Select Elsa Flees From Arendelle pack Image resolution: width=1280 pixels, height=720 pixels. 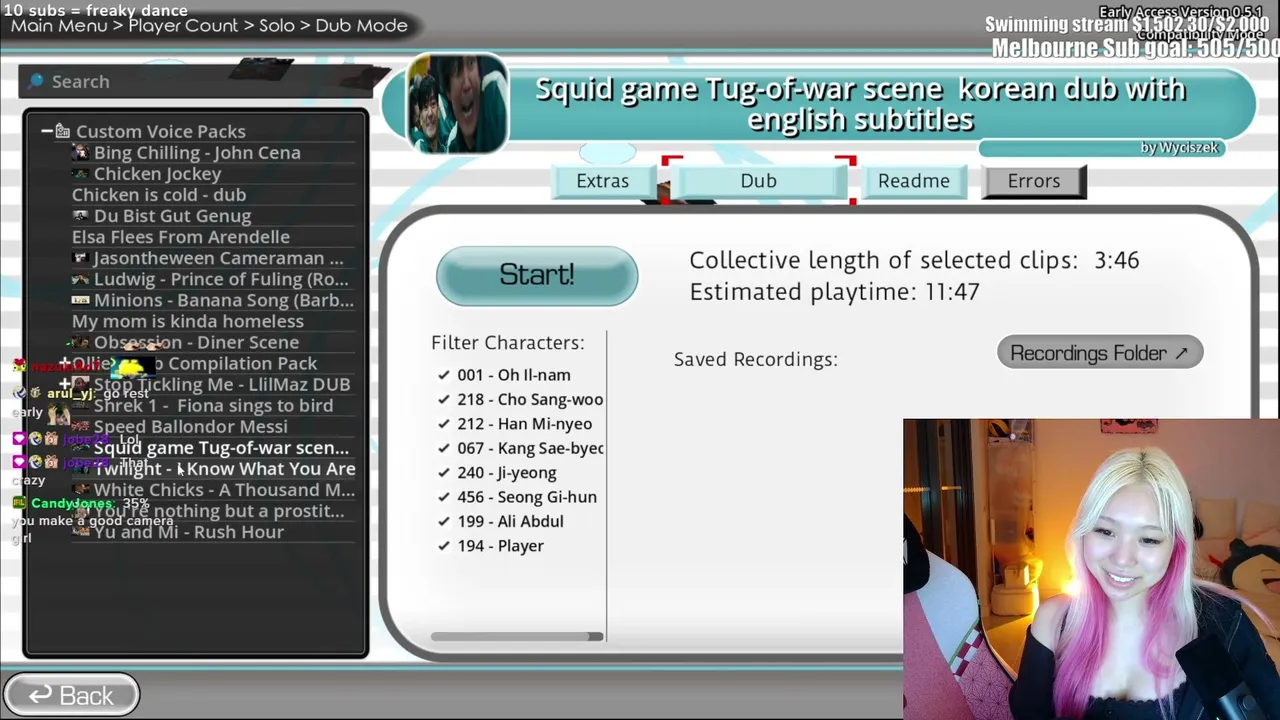pos(181,237)
